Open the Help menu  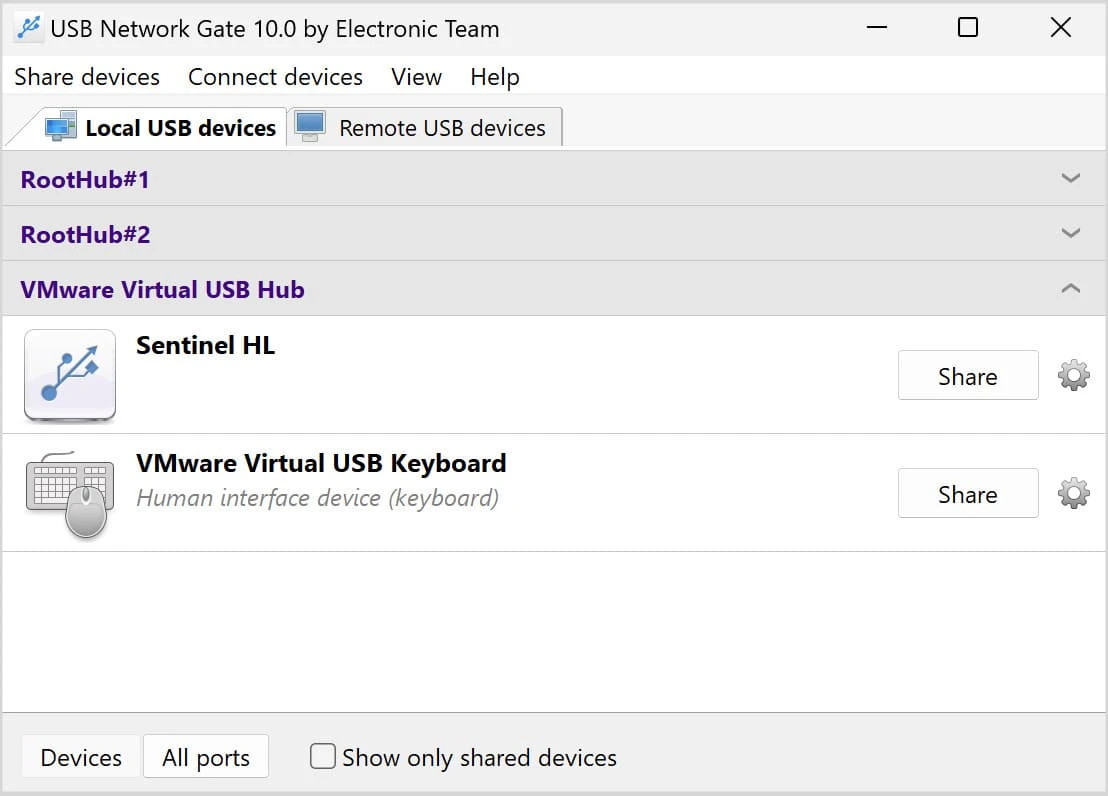(495, 77)
